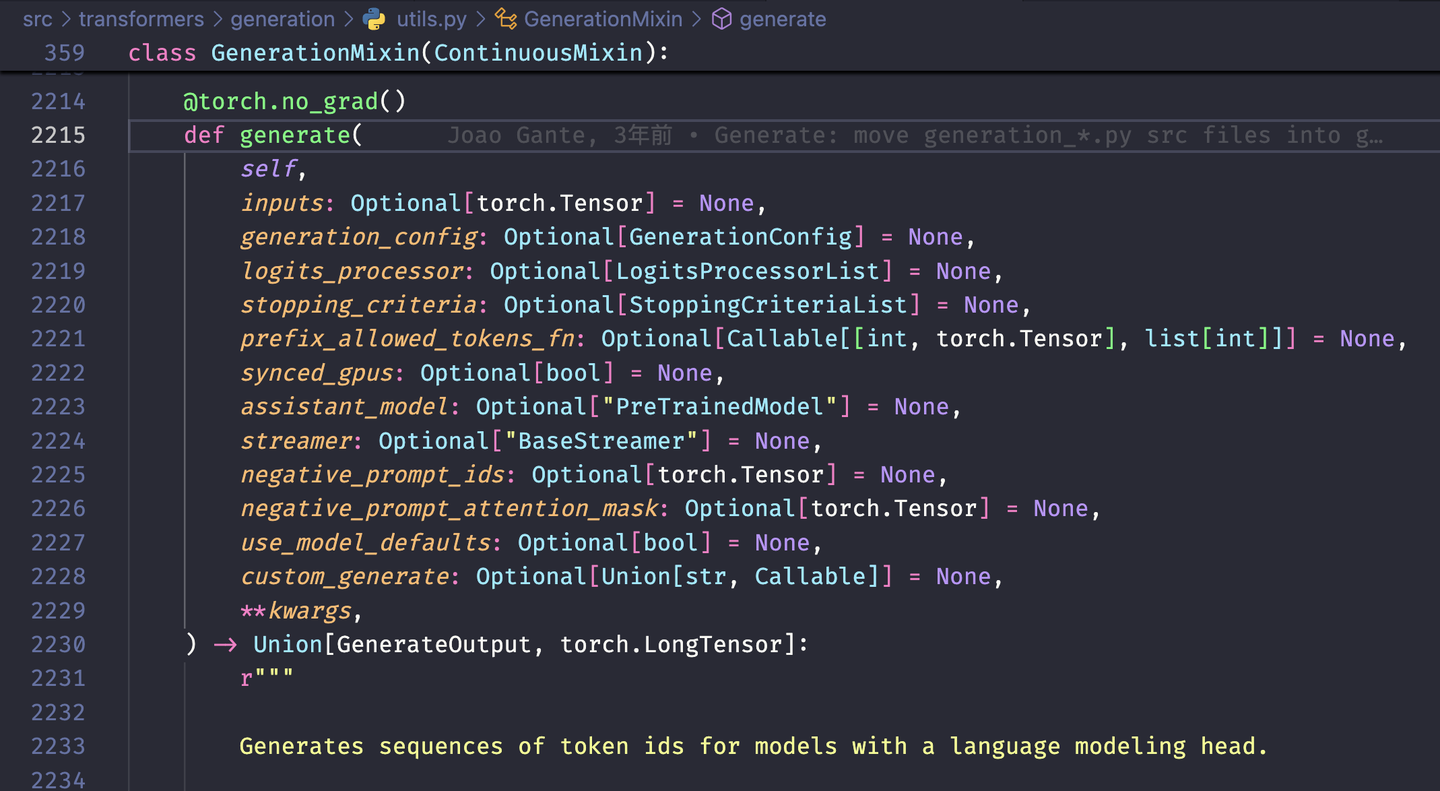
Task: Open the transformers breadcrumb dropdown
Action: tap(141, 19)
